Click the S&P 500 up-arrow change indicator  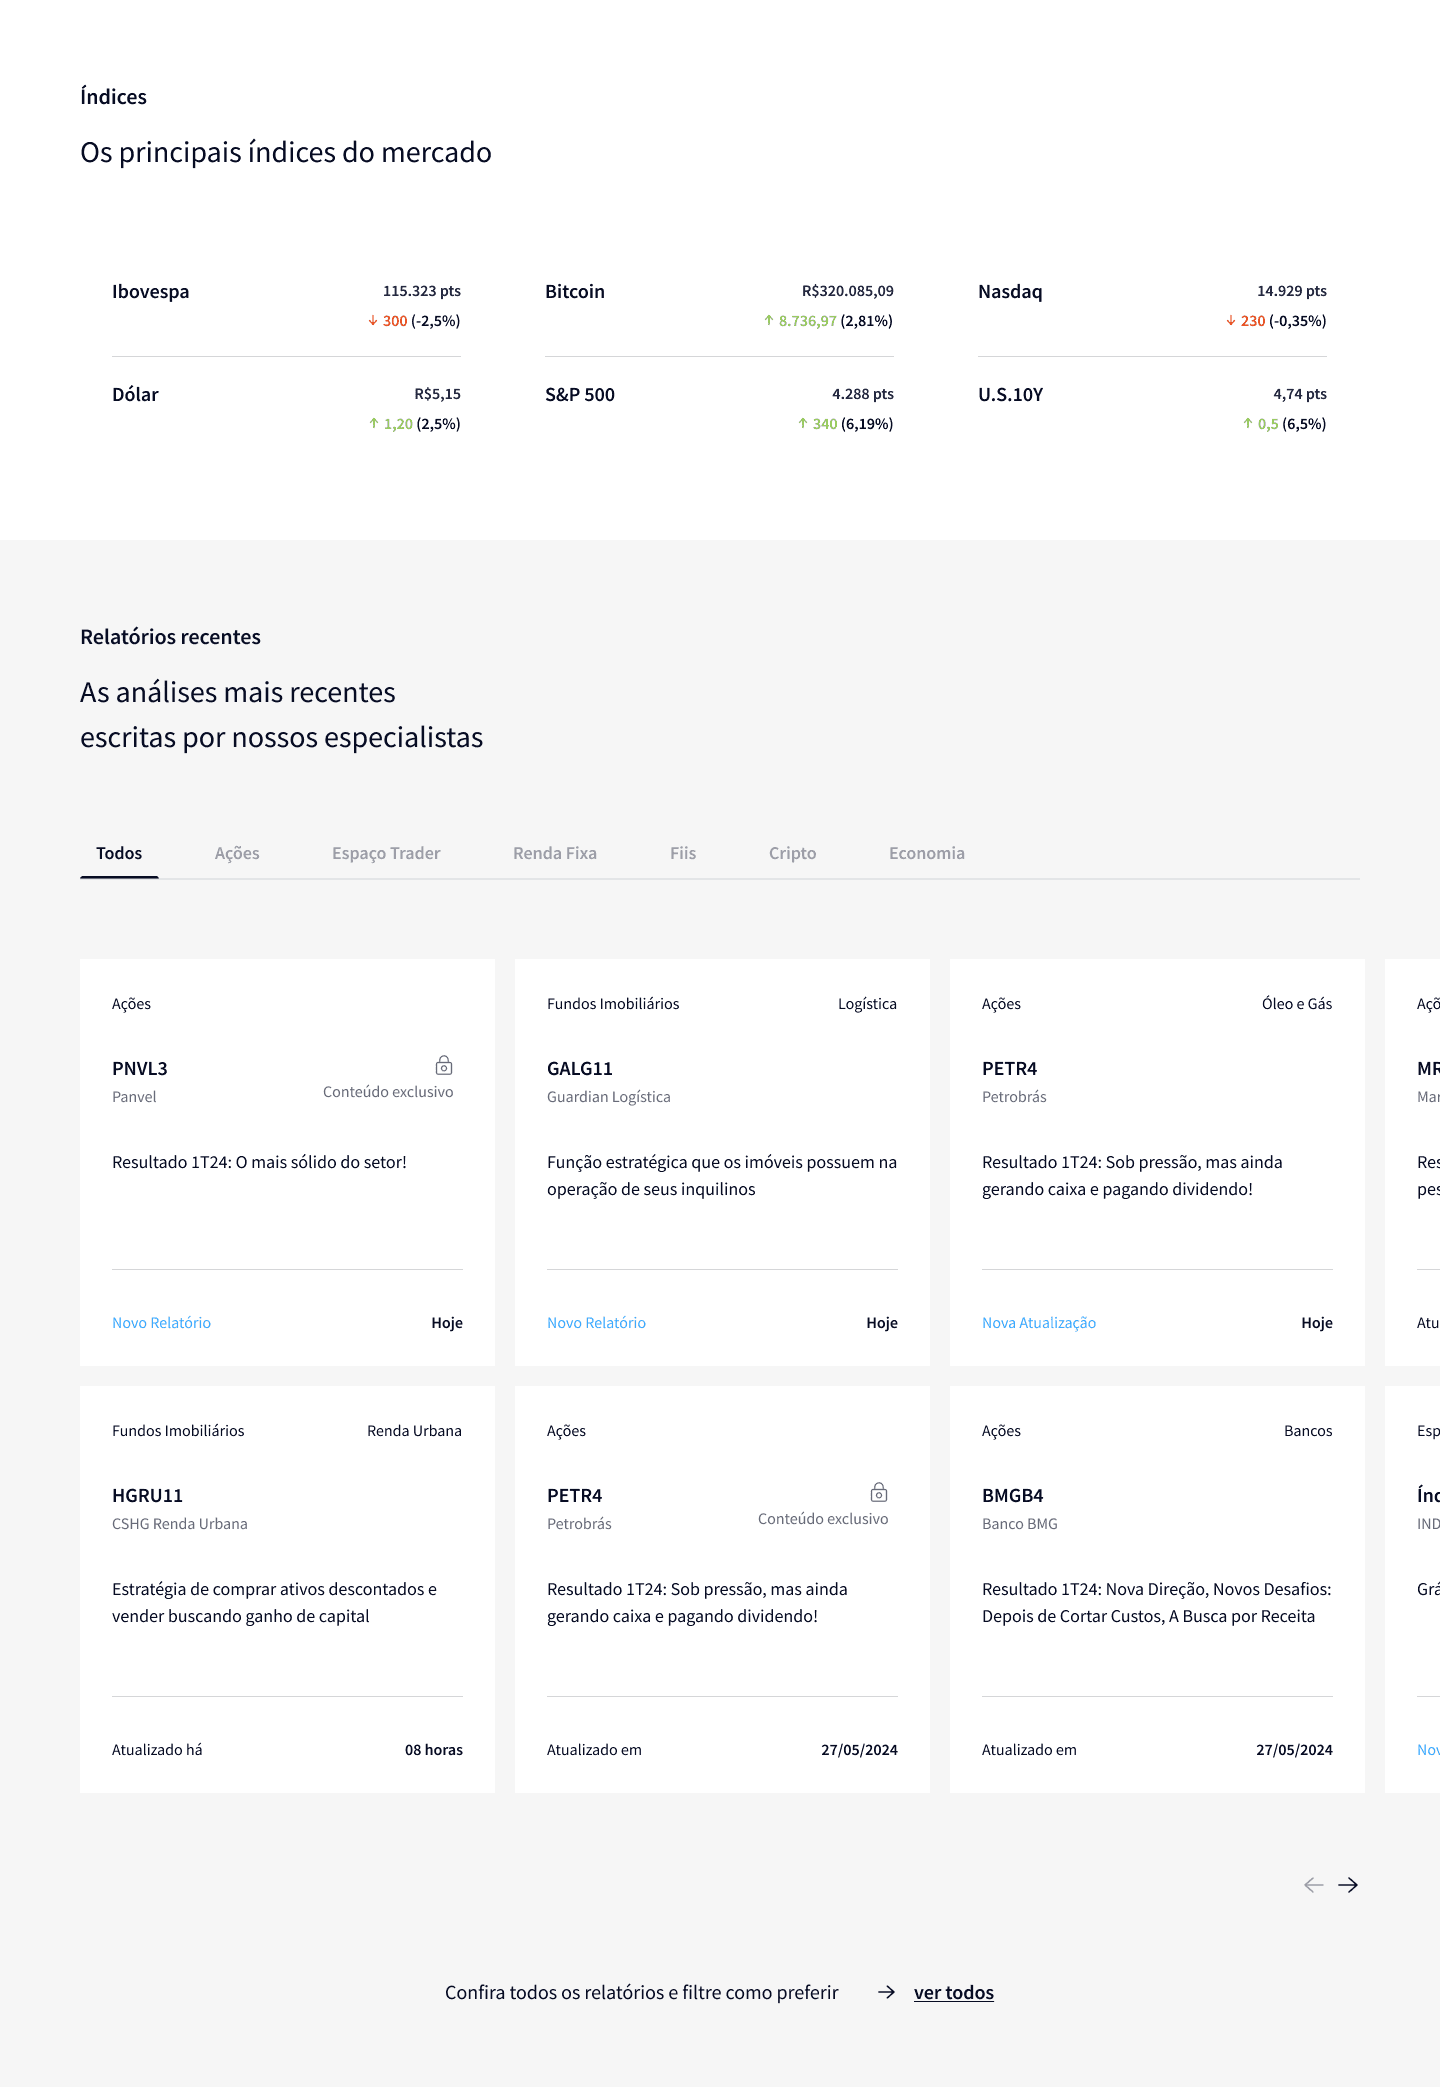803,424
